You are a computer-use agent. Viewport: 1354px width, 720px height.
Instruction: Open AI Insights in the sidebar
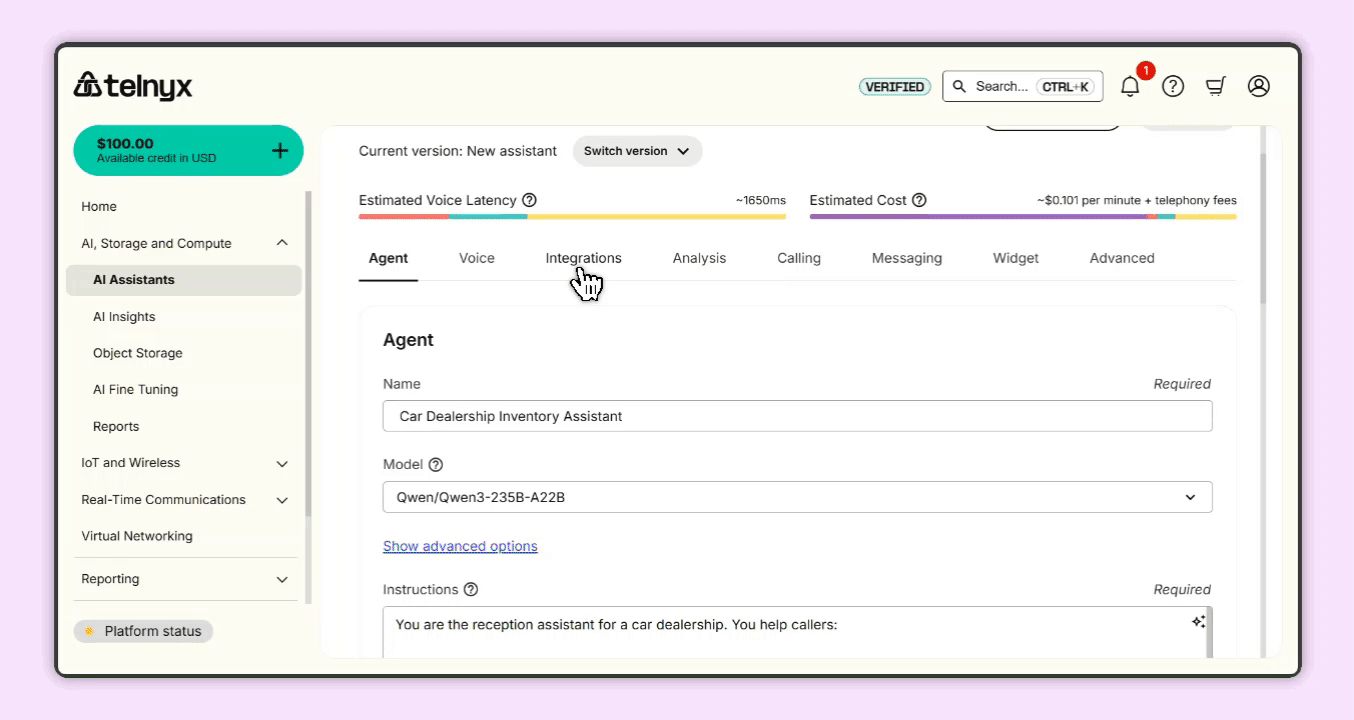[124, 316]
